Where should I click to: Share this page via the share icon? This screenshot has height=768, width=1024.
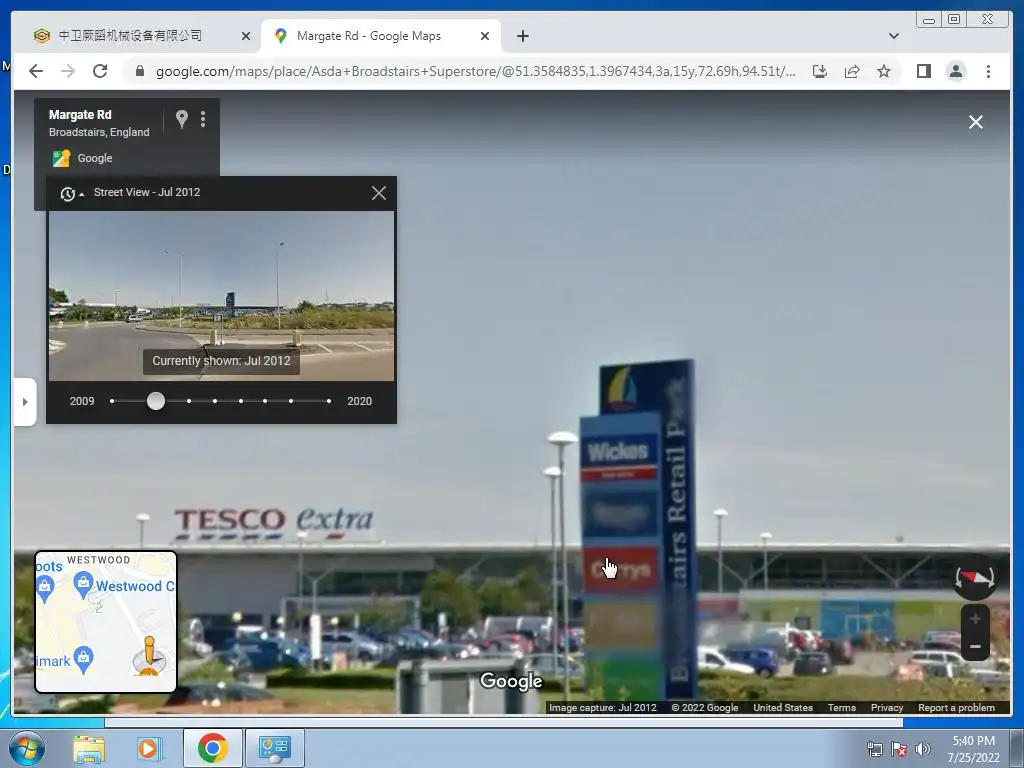coord(852,71)
